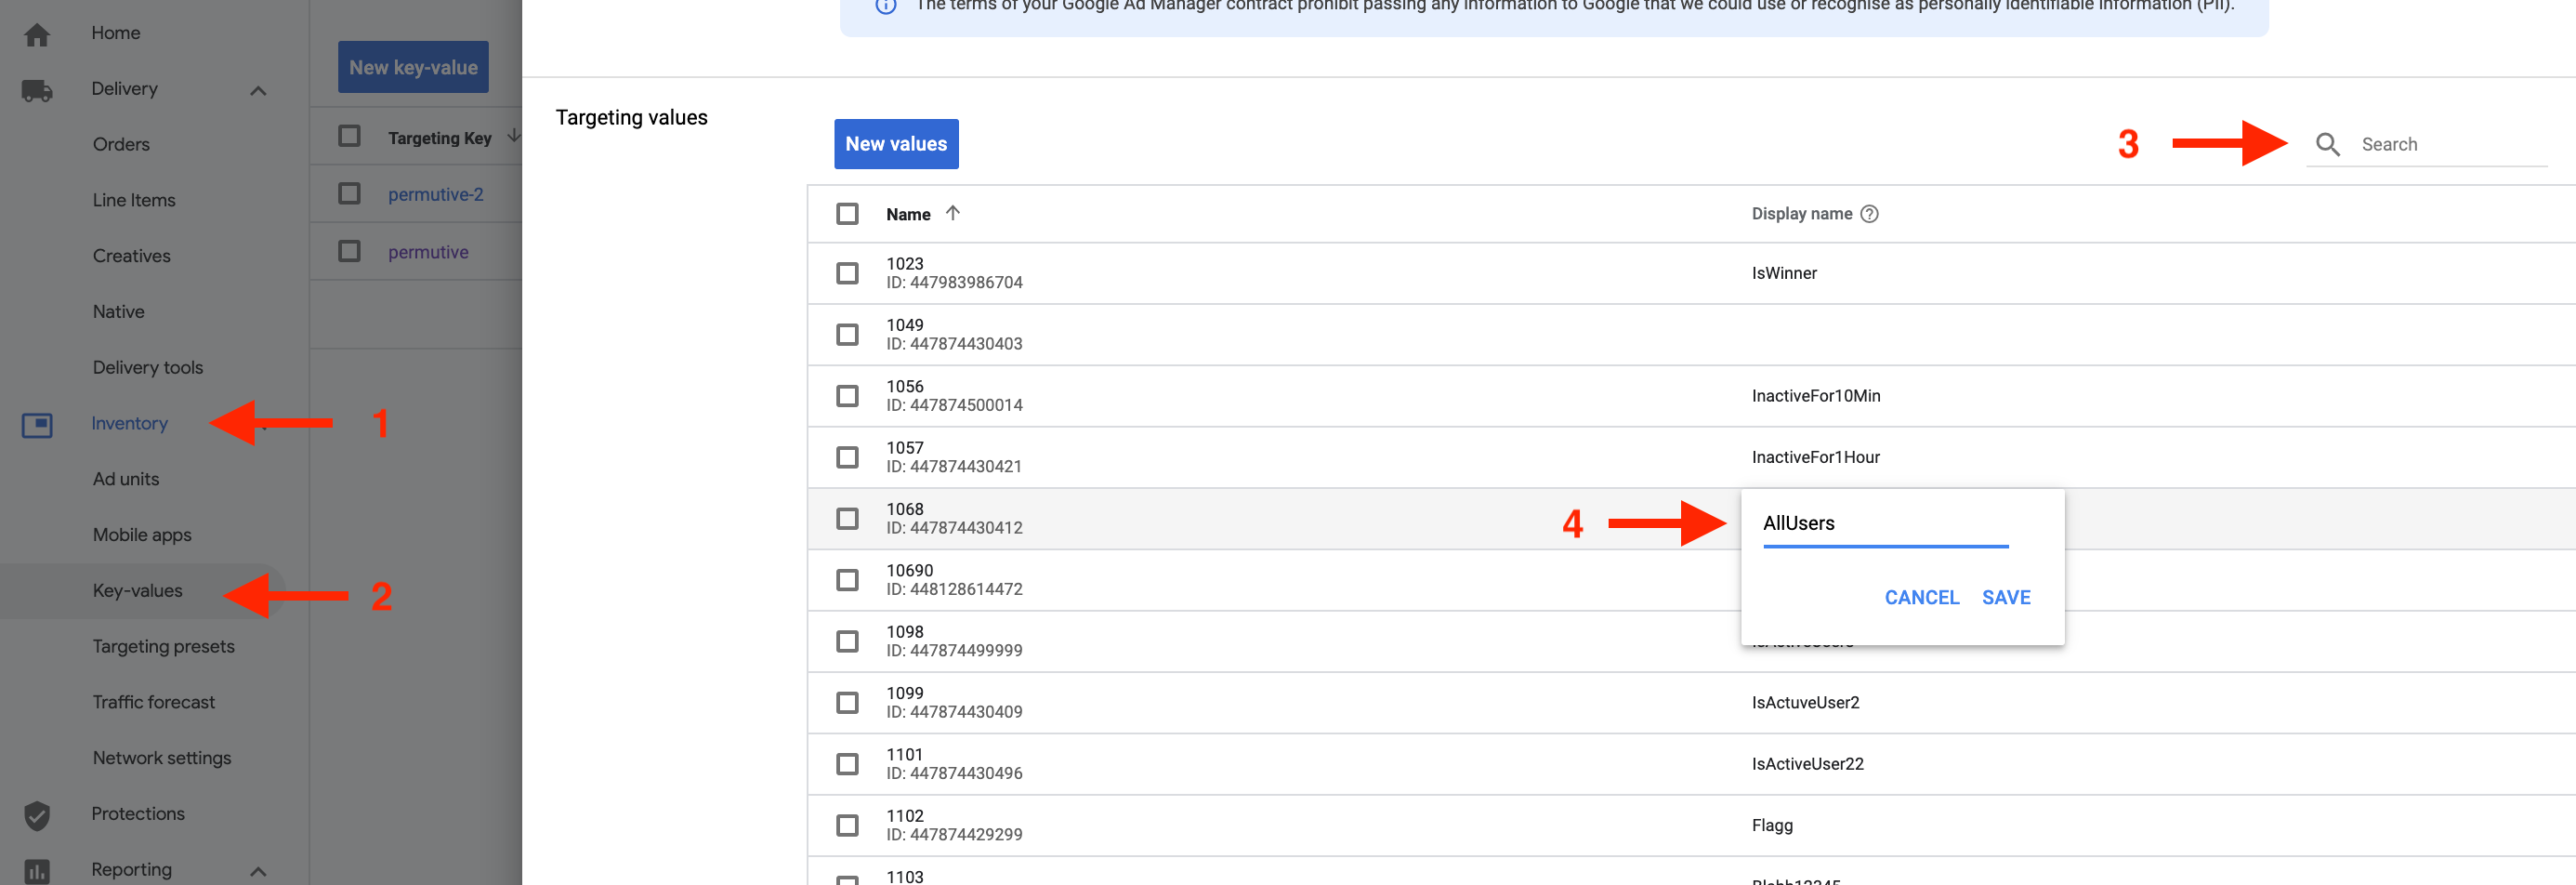Select Inventory in sidebar
This screenshot has width=2576, height=885.
click(129, 423)
